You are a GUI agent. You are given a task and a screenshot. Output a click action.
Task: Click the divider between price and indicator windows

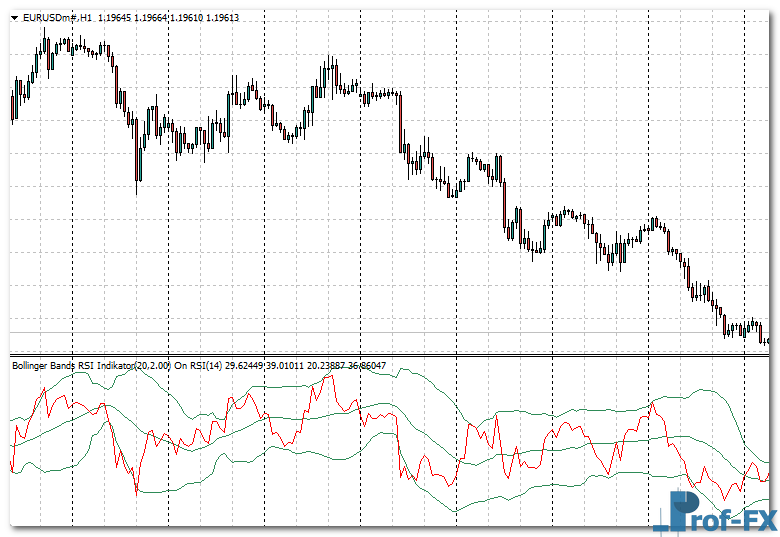(390, 355)
